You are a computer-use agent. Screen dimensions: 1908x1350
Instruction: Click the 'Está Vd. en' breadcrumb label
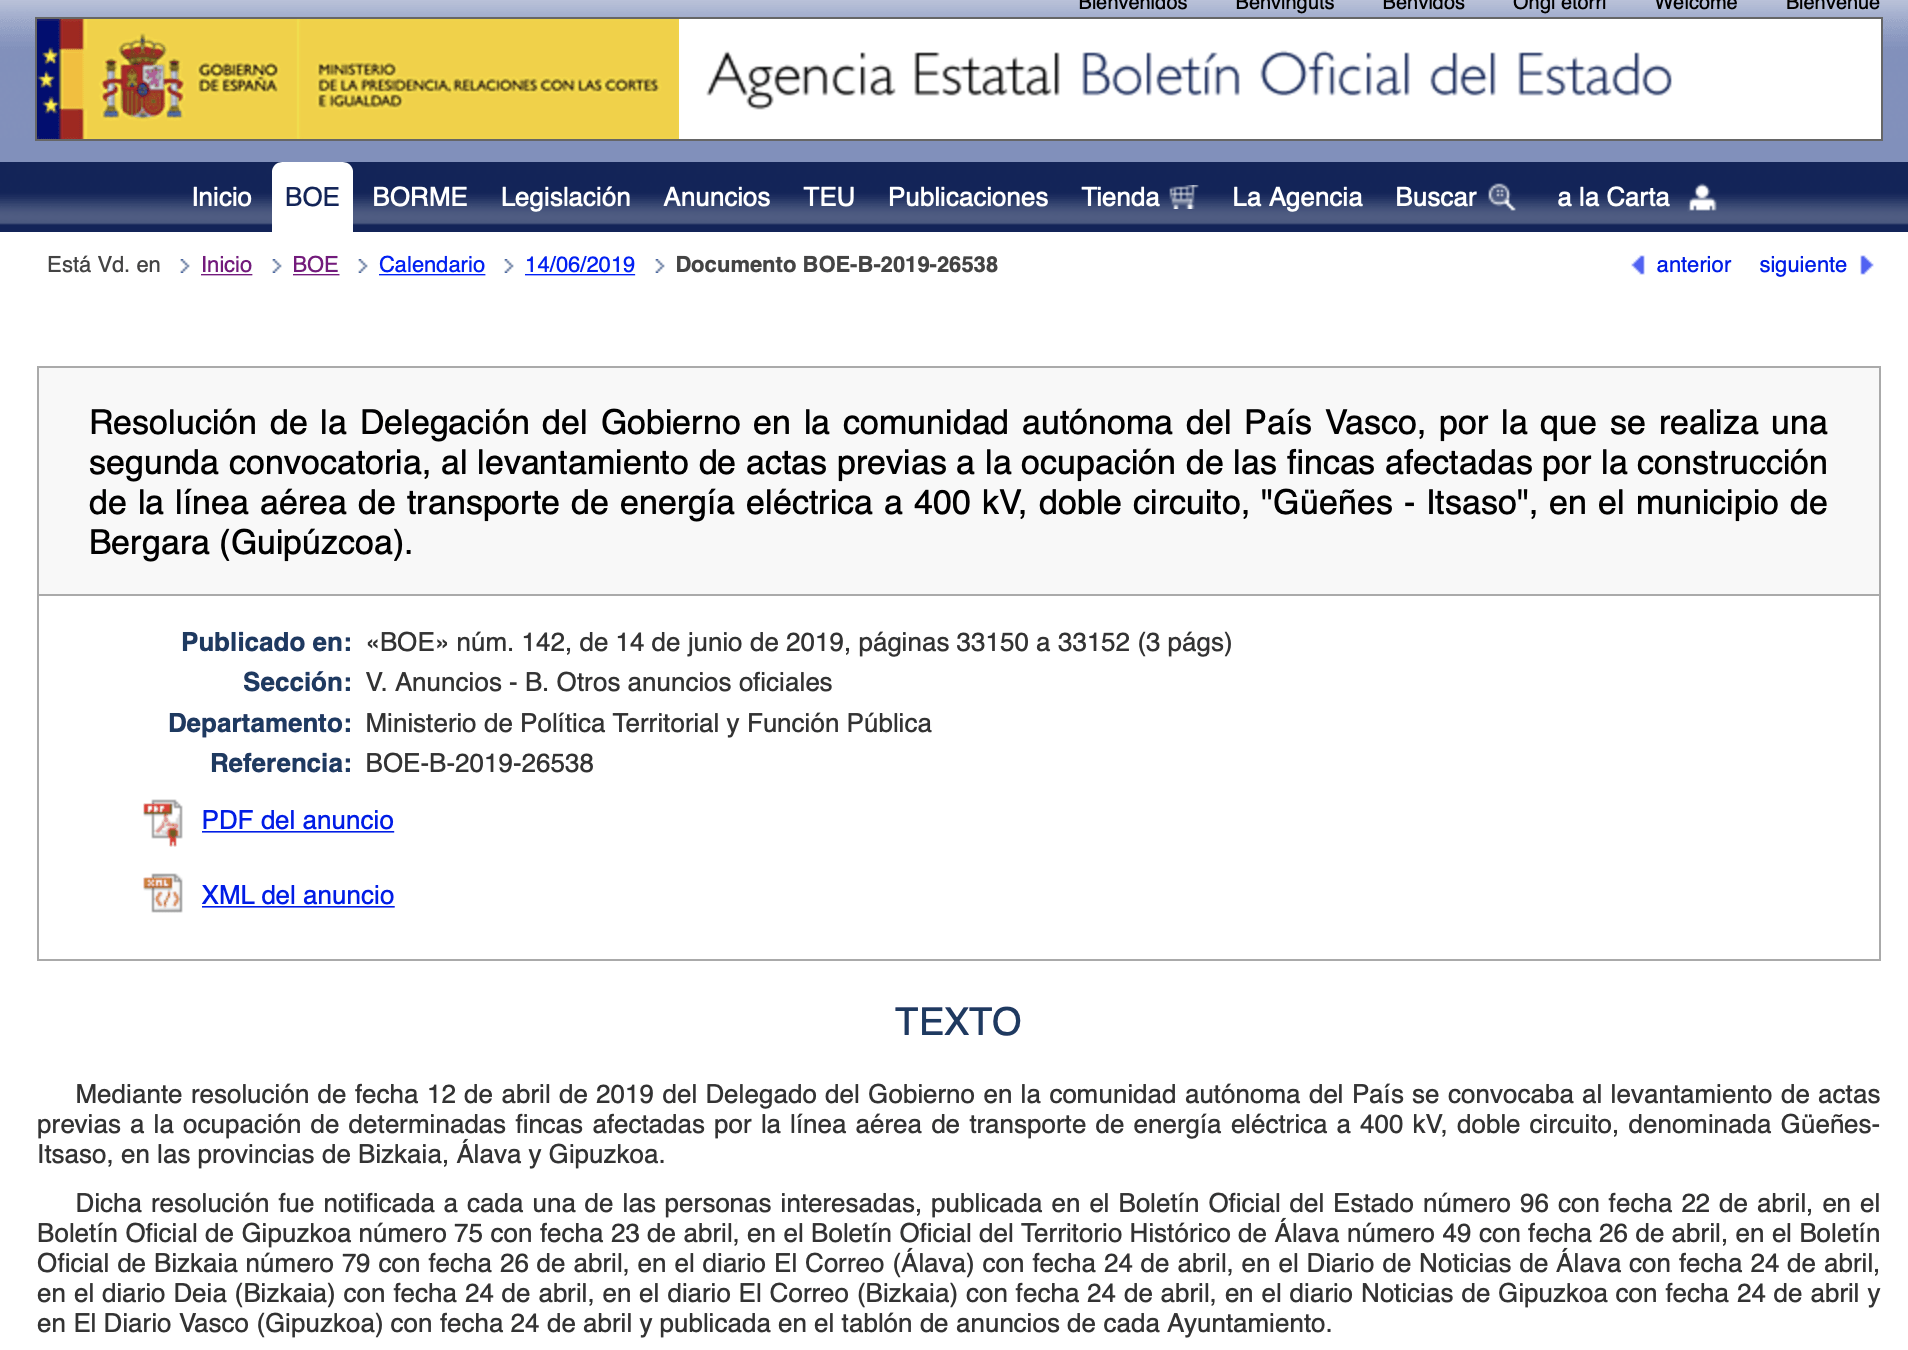tap(103, 265)
